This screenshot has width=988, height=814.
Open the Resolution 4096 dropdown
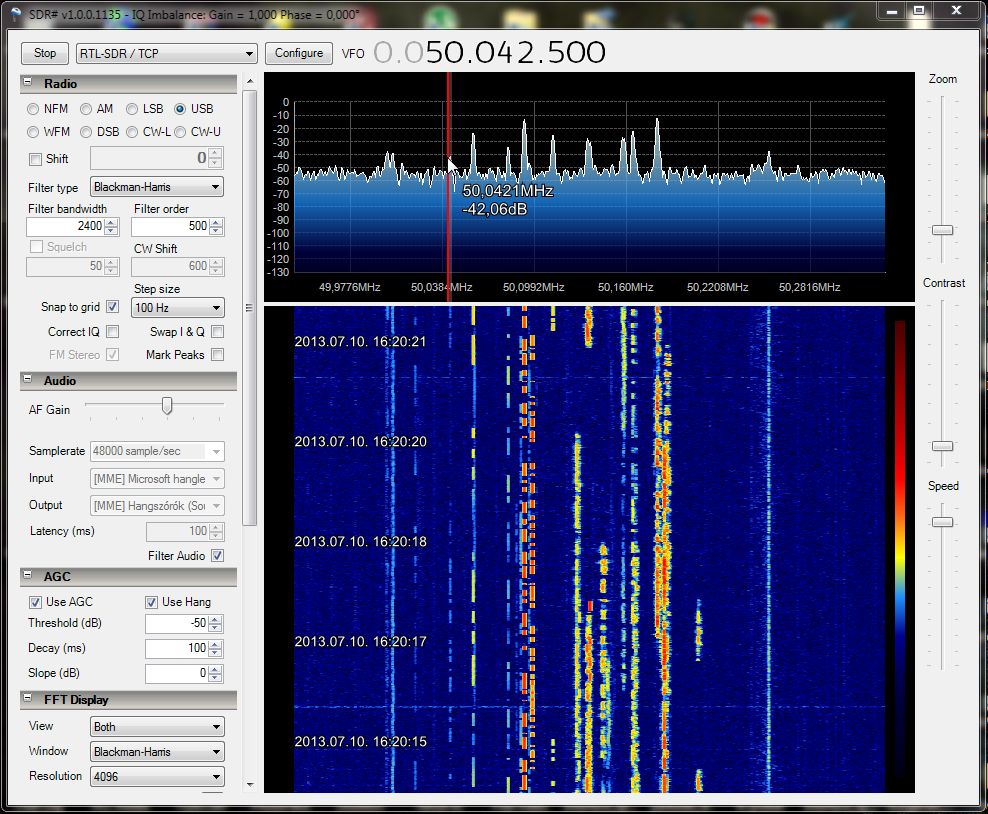[157, 776]
